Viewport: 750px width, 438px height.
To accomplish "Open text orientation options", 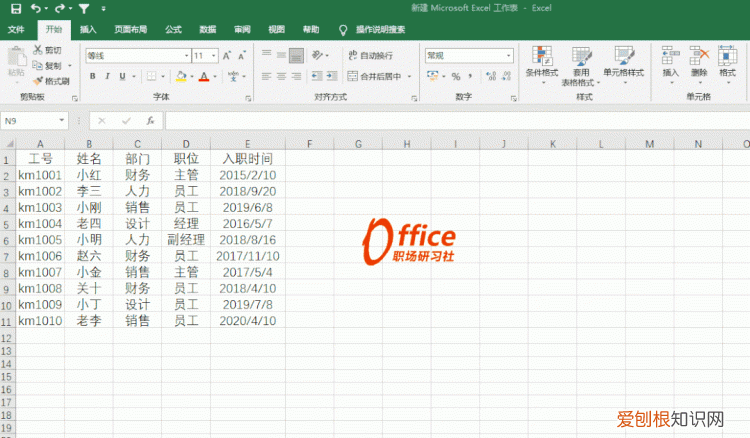I will (318, 55).
